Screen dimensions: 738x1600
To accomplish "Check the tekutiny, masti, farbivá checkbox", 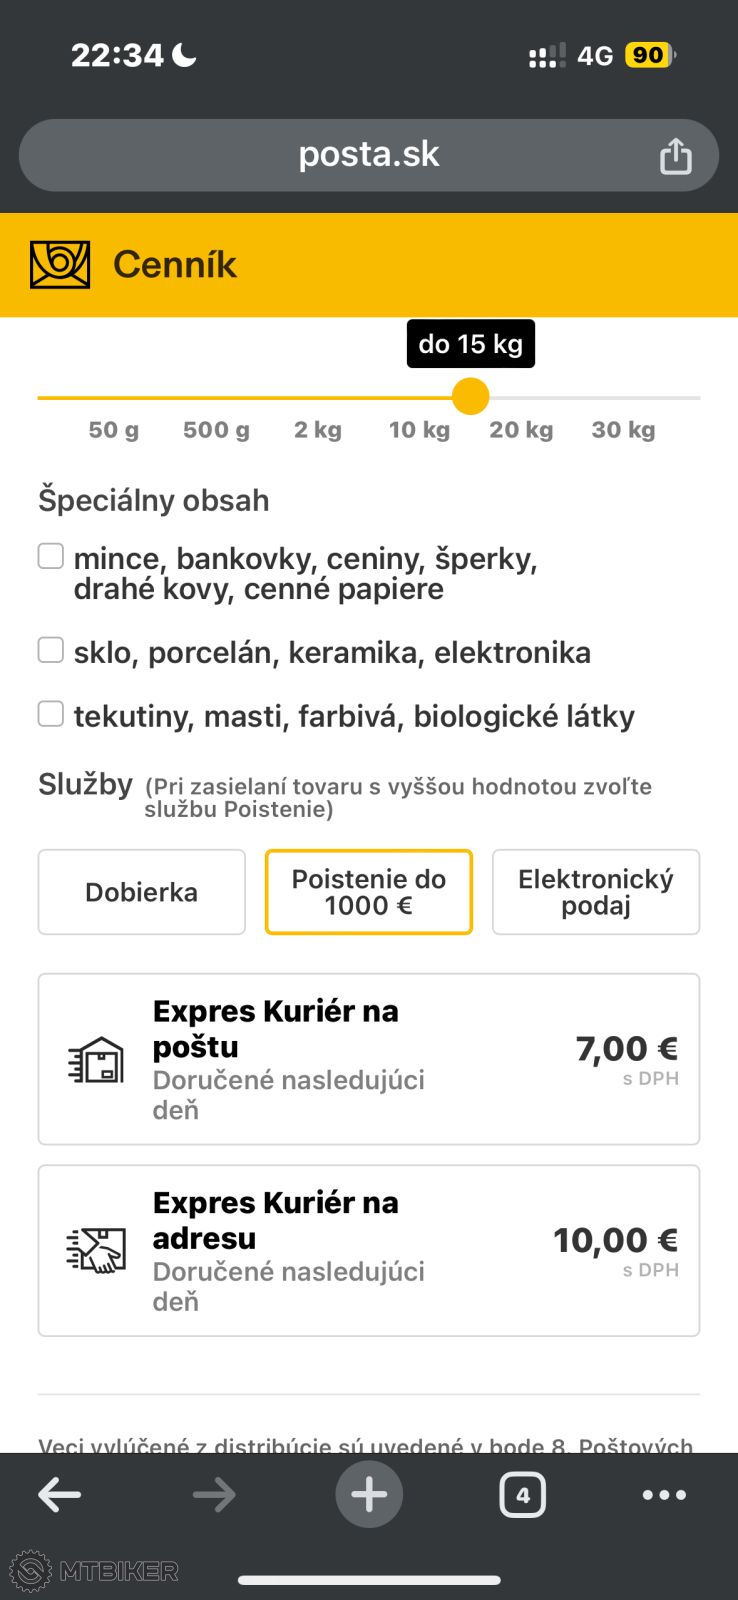I will 51,714.
